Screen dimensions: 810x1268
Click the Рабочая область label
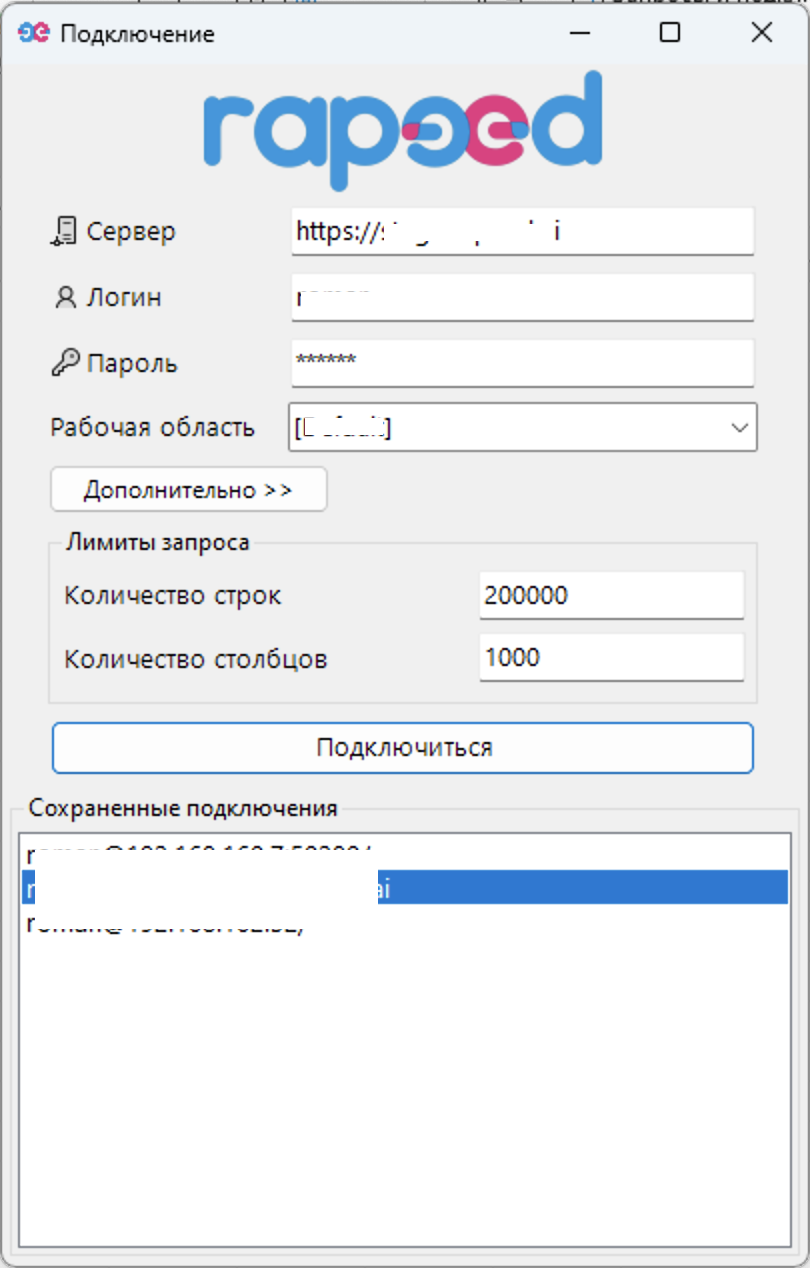coord(152,428)
